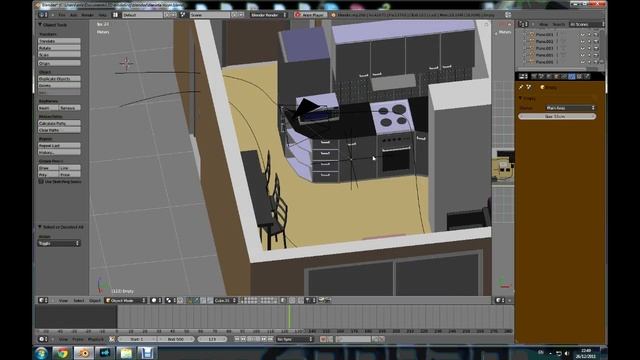Click the green current frame marker
640x360 pixels.
[x=289, y=317]
